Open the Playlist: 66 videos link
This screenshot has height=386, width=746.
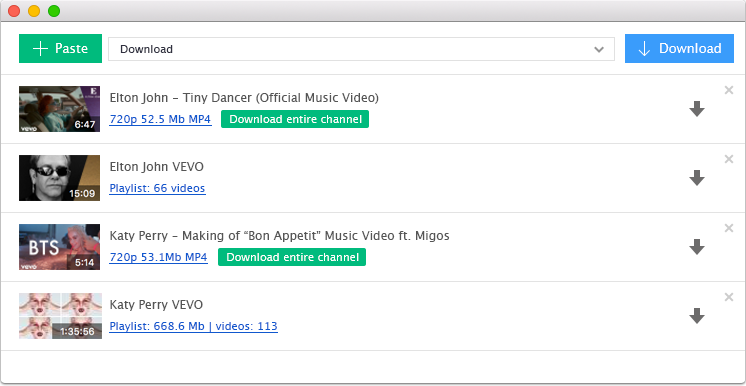[x=157, y=188]
